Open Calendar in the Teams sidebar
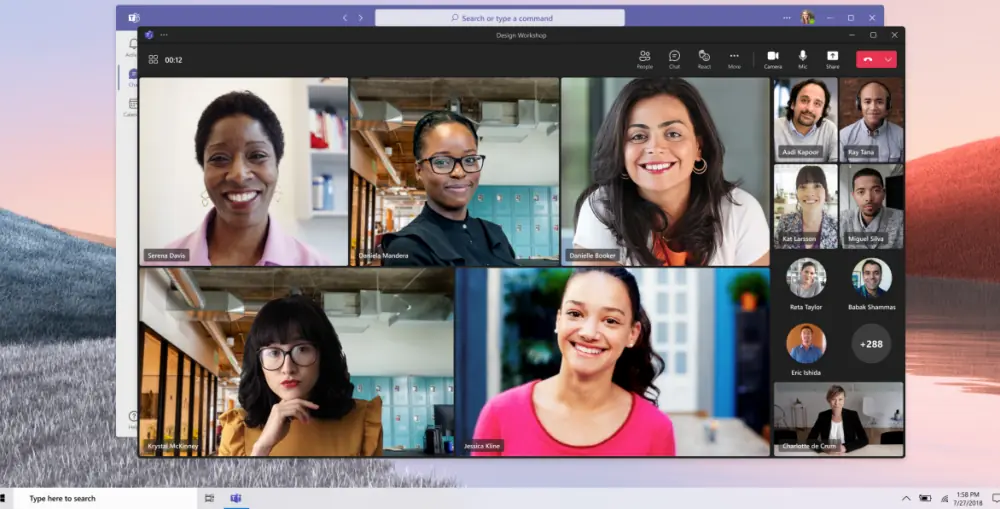This screenshot has height=509, width=1000. (131, 106)
